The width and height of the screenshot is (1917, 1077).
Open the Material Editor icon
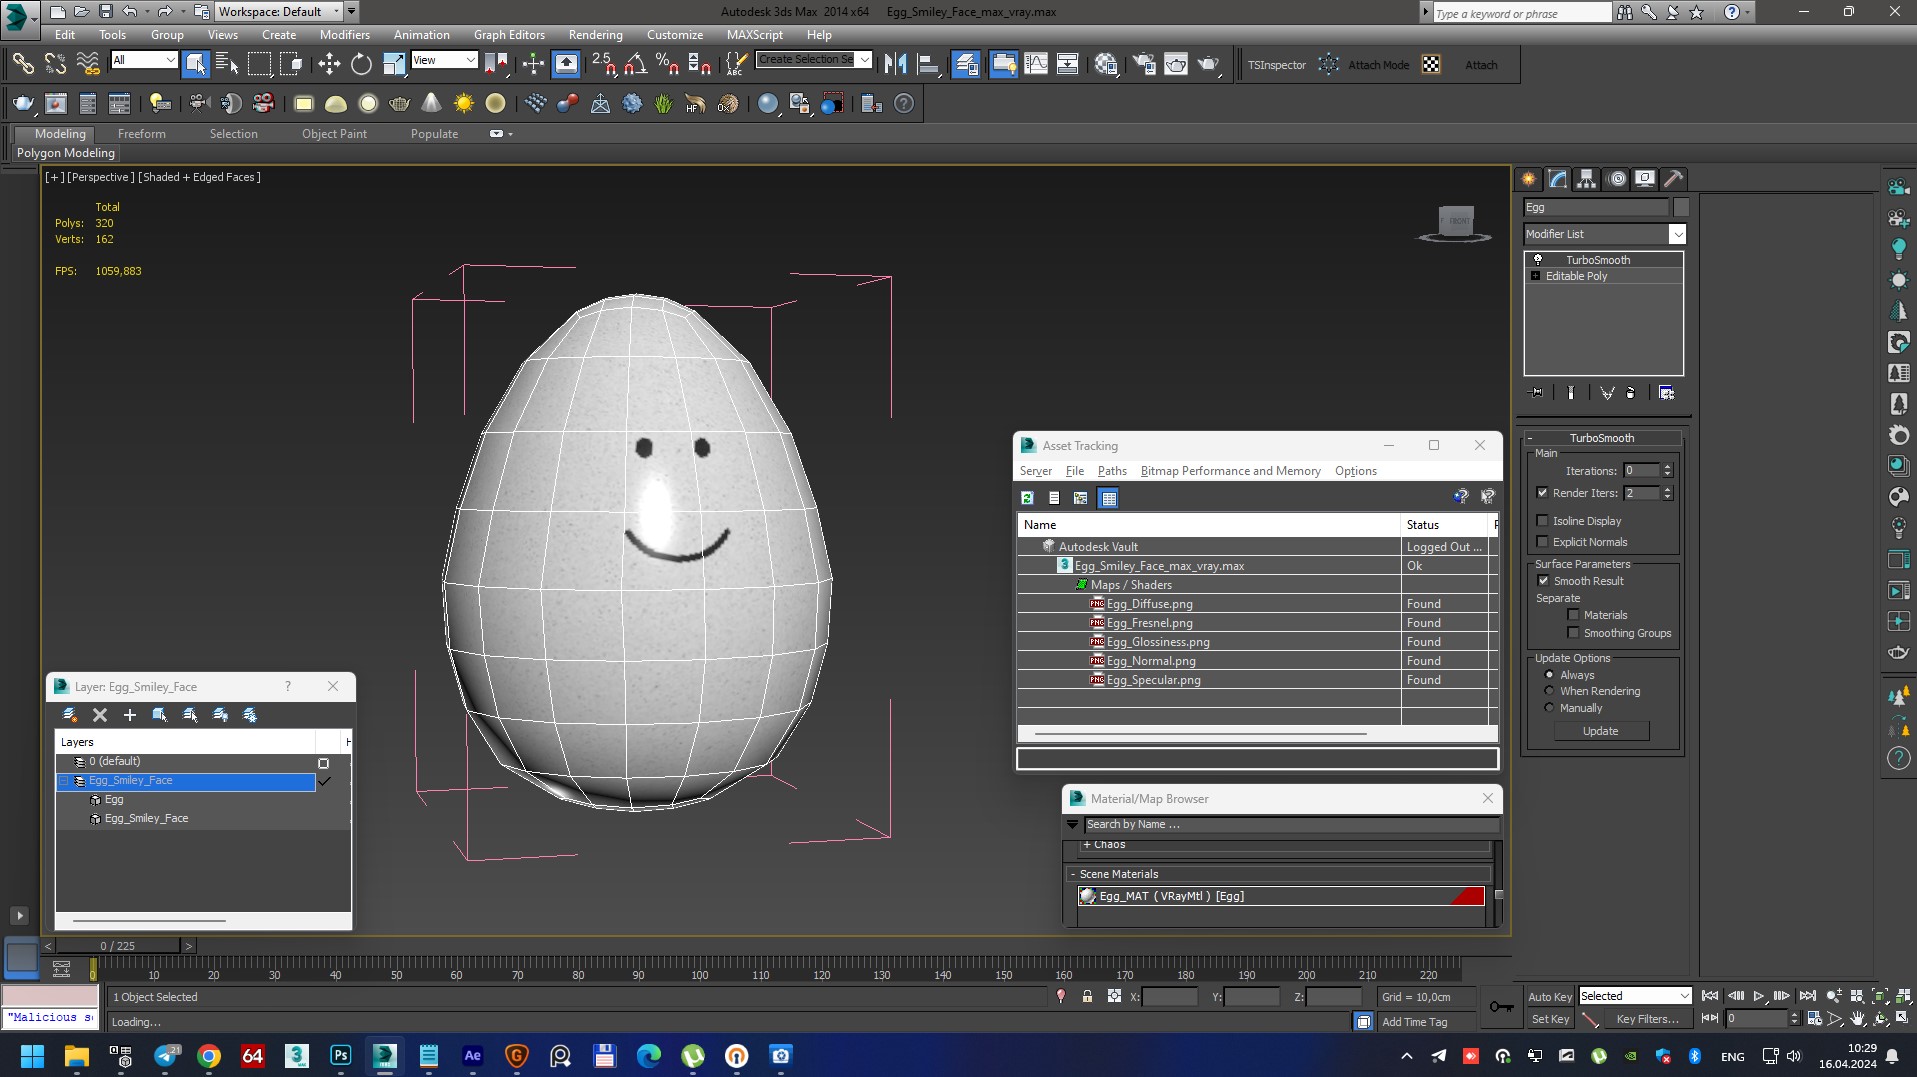coord(1106,64)
